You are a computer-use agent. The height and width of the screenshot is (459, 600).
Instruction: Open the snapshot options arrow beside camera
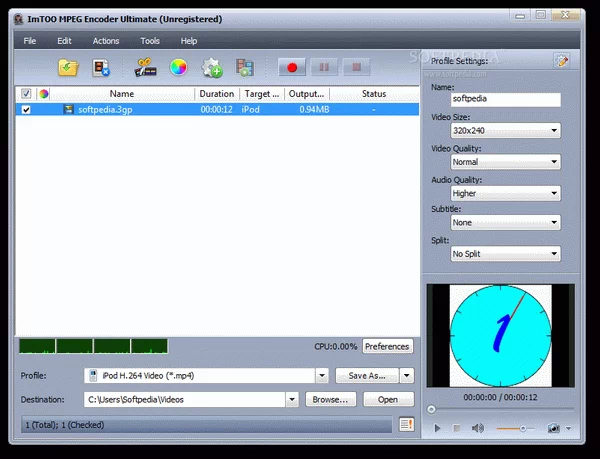pyautogui.click(x=568, y=428)
